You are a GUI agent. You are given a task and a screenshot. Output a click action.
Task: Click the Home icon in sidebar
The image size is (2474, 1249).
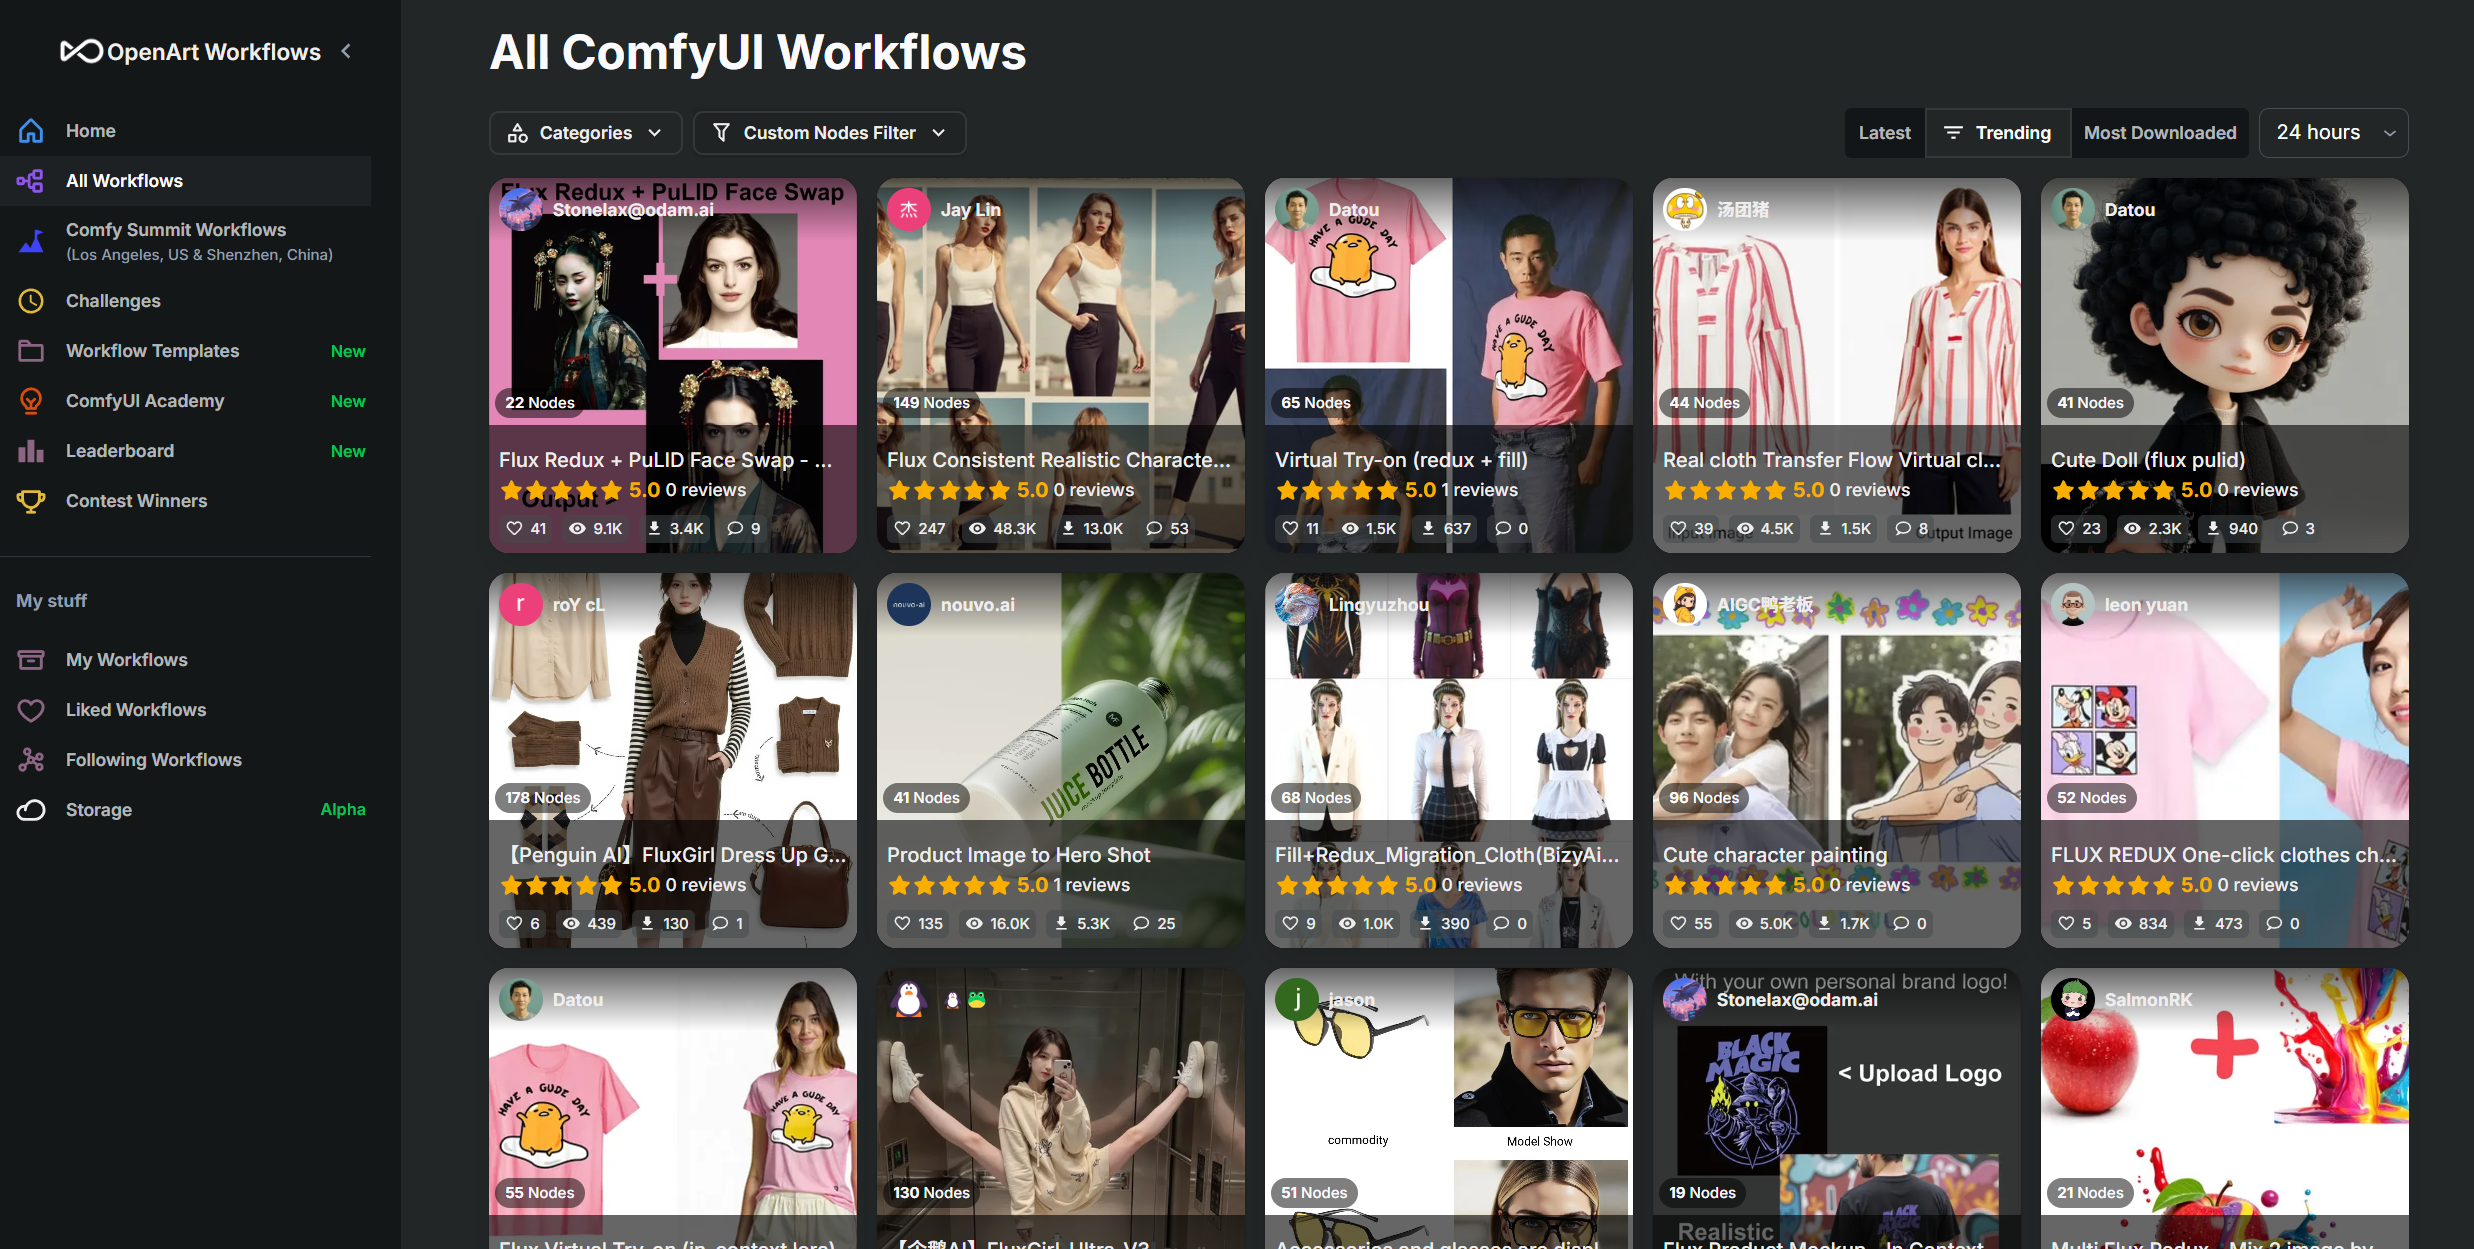point(31,131)
